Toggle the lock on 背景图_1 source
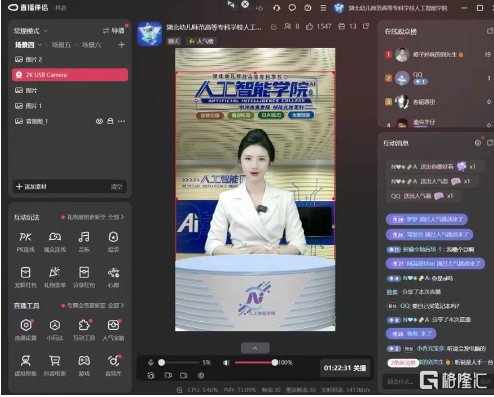The image size is (494, 397). coord(110,121)
